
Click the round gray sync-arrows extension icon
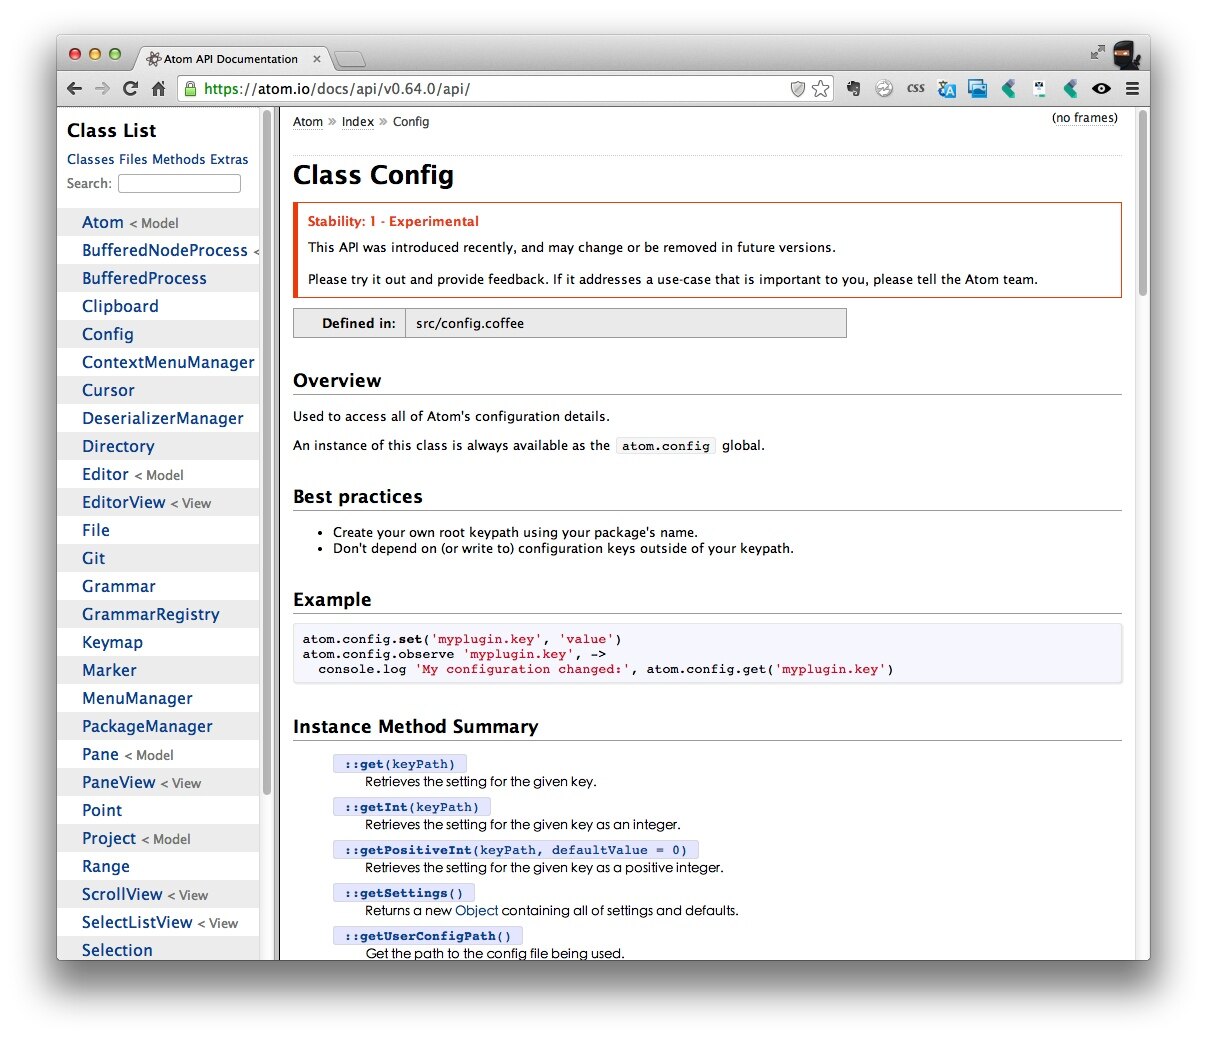(884, 88)
